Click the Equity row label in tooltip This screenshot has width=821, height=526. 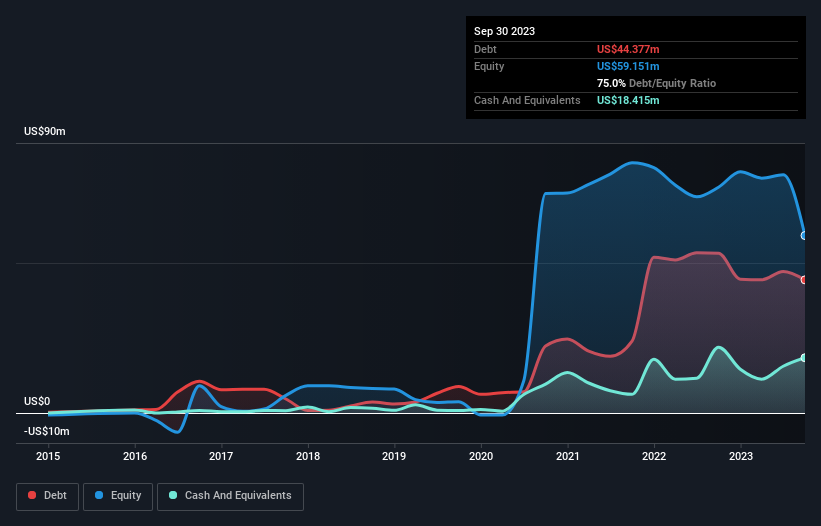tap(489, 66)
